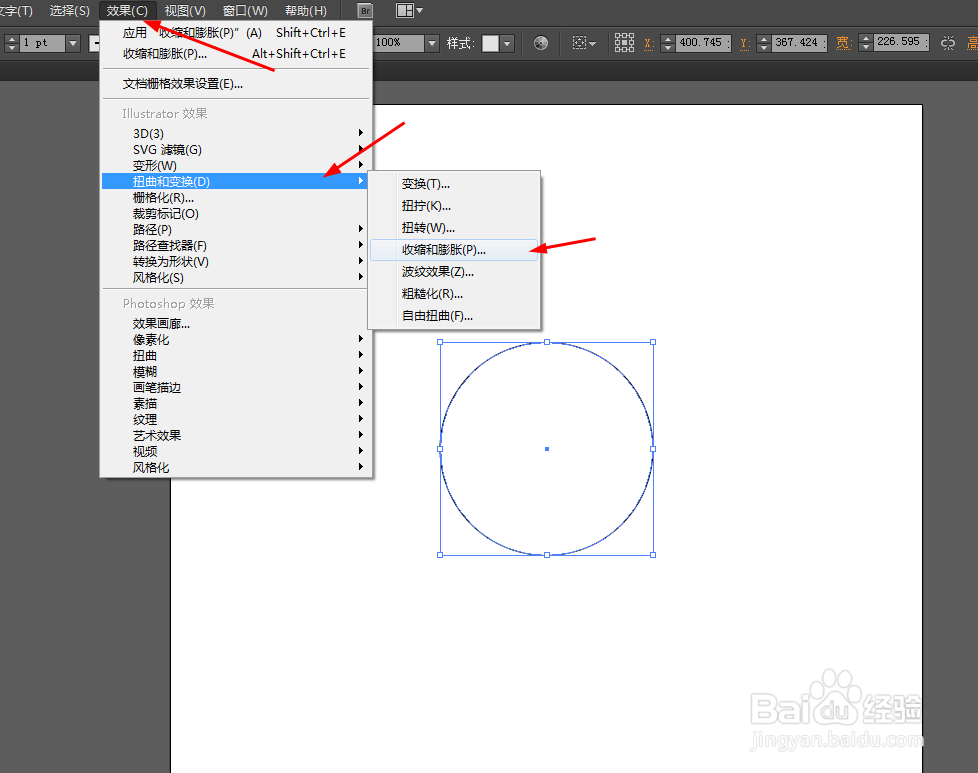Open the 视图(V) menu
Viewport: 978px width, 773px height.
[x=185, y=11]
